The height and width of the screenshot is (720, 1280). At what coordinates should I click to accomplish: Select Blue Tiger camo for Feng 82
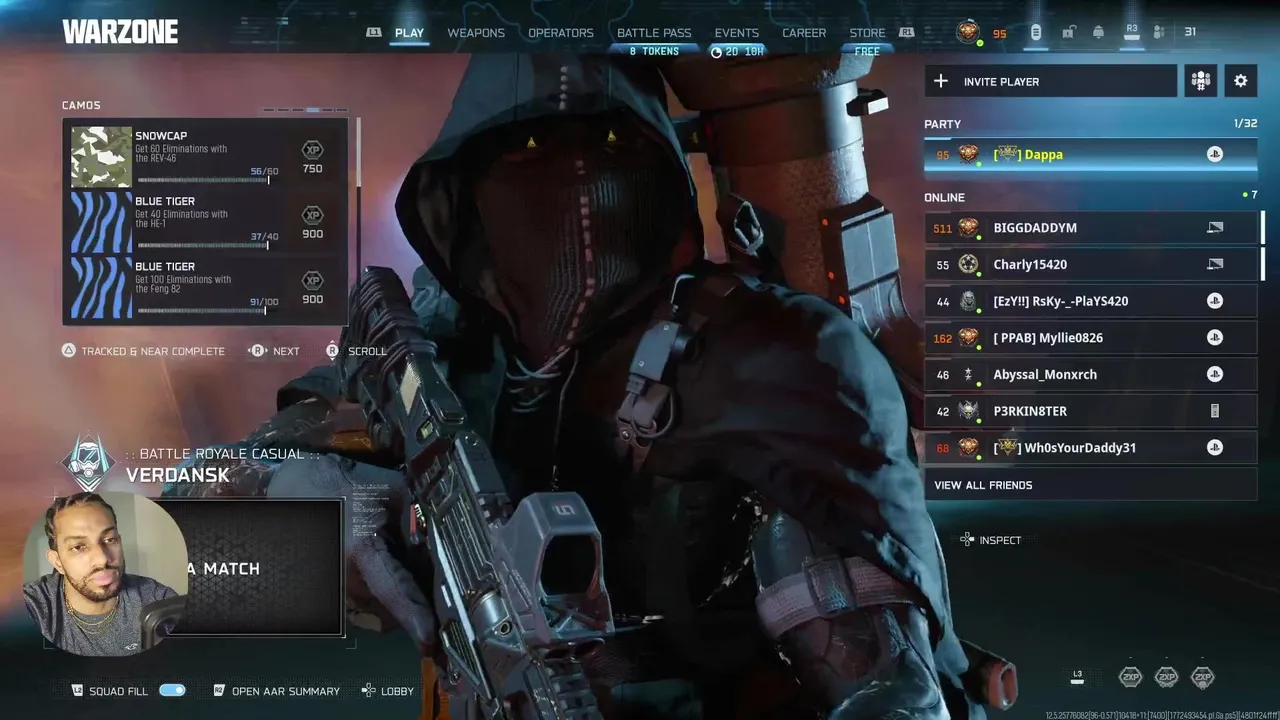click(208, 288)
